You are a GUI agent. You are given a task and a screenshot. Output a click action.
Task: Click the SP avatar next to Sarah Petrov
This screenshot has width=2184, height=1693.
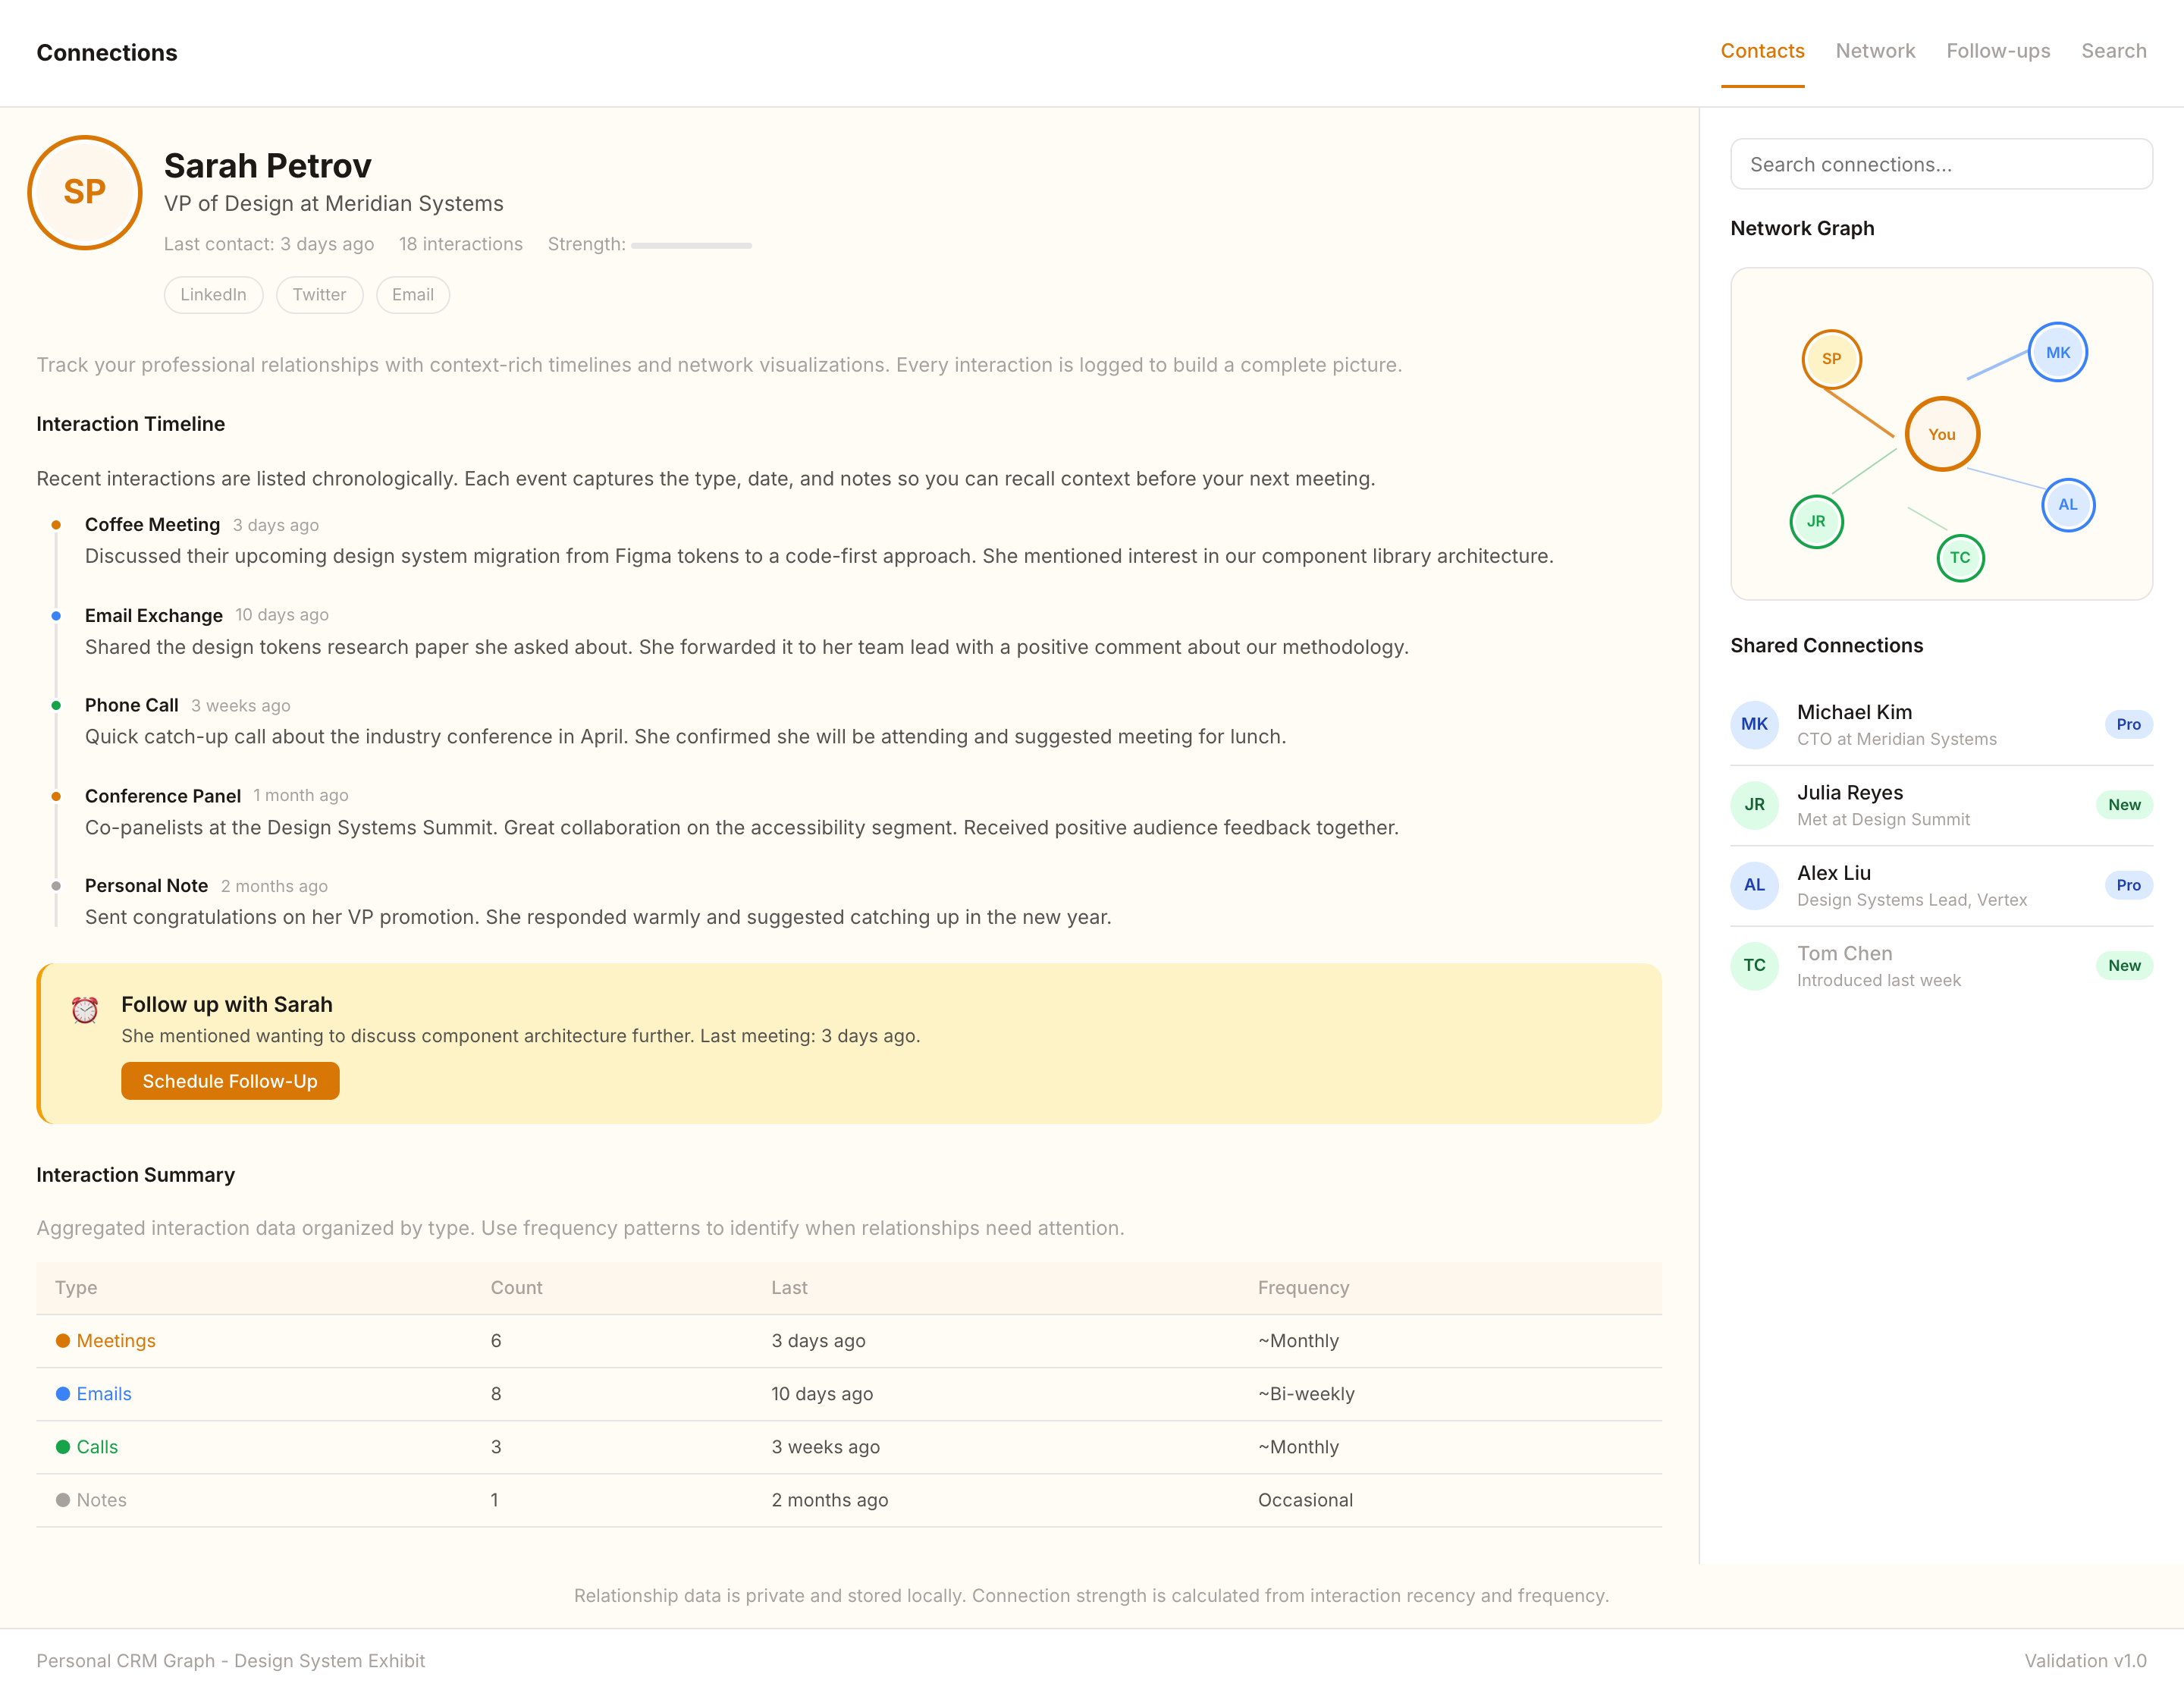(85, 192)
